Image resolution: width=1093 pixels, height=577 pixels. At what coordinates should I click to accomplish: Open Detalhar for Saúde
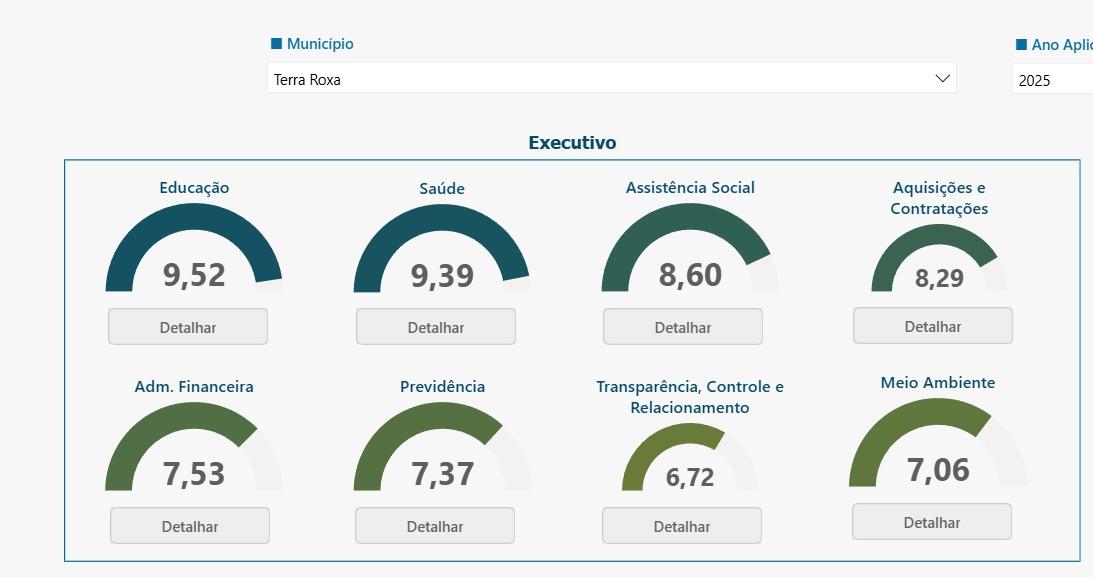[x=436, y=327]
